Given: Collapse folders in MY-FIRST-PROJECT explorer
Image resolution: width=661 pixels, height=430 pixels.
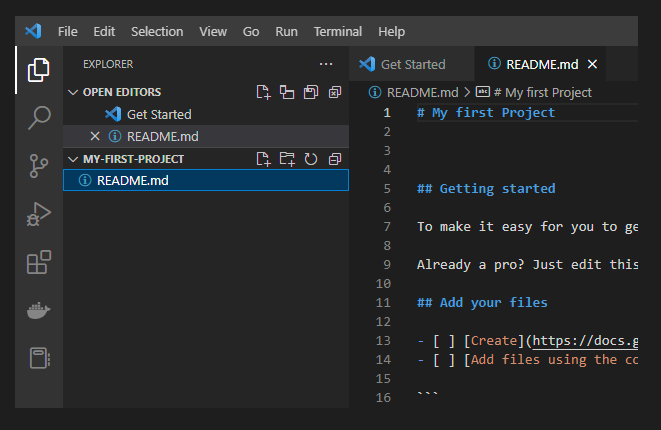Looking at the screenshot, I should 335,159.
